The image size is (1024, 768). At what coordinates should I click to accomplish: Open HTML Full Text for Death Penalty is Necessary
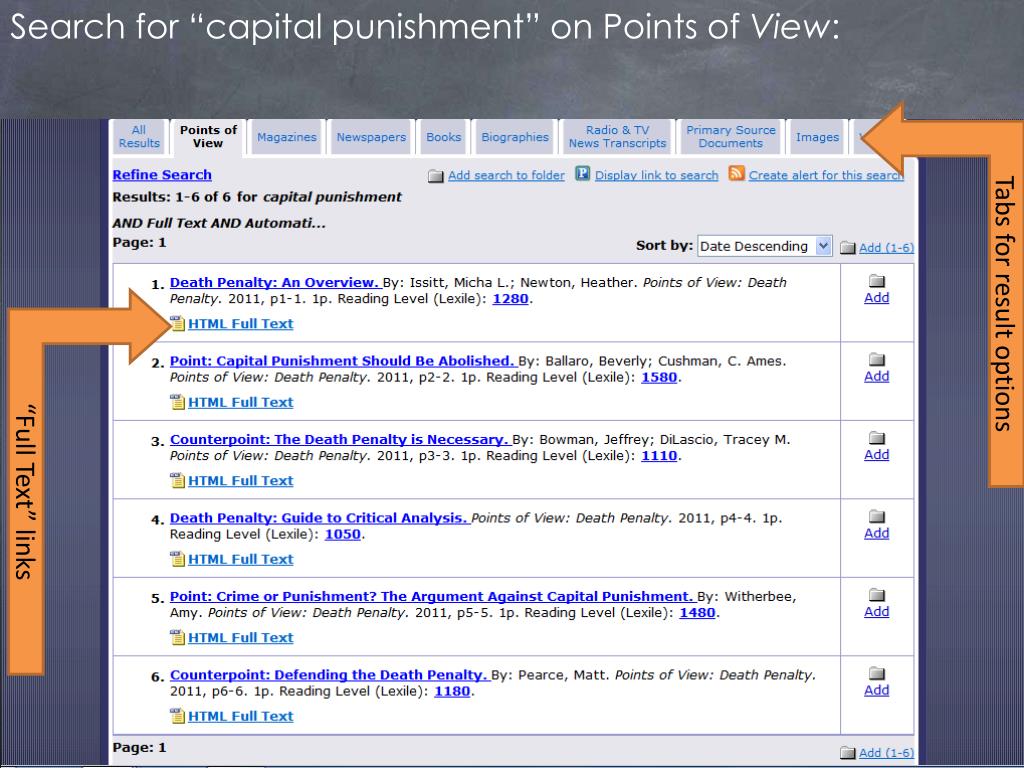(x=240, y=481)
